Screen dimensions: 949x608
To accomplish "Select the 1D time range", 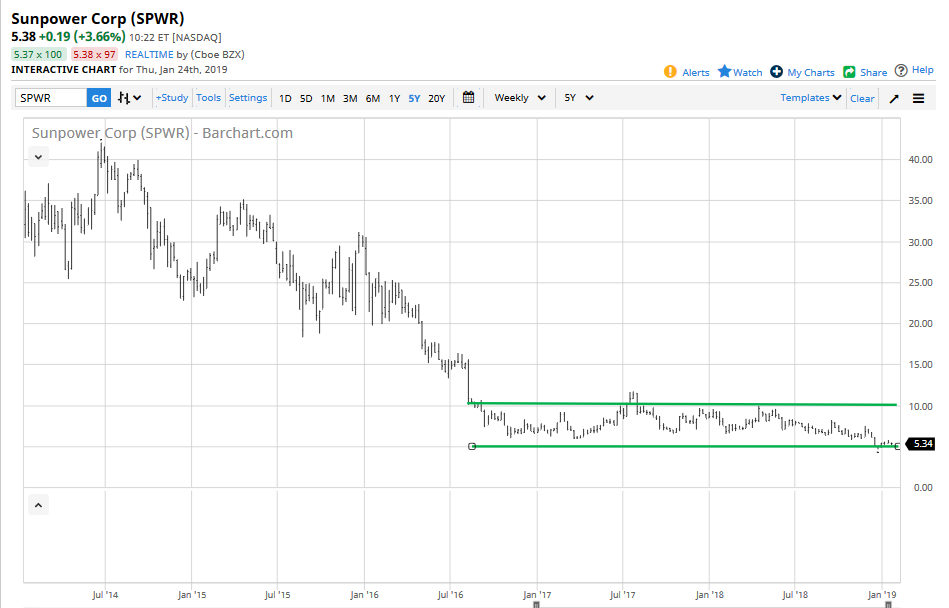I will point(285,99).
